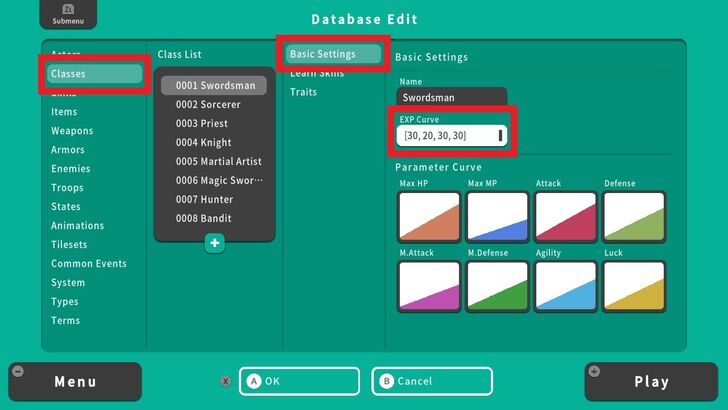Select the Luck parameter curve graph

click(635, 285)
